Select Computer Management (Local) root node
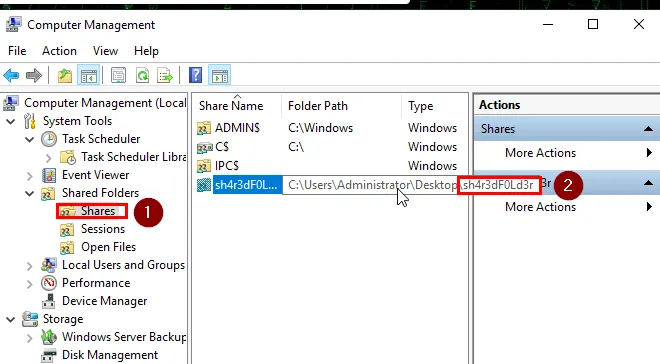Viewport: 660px width, 364px height. coord(105,103)
